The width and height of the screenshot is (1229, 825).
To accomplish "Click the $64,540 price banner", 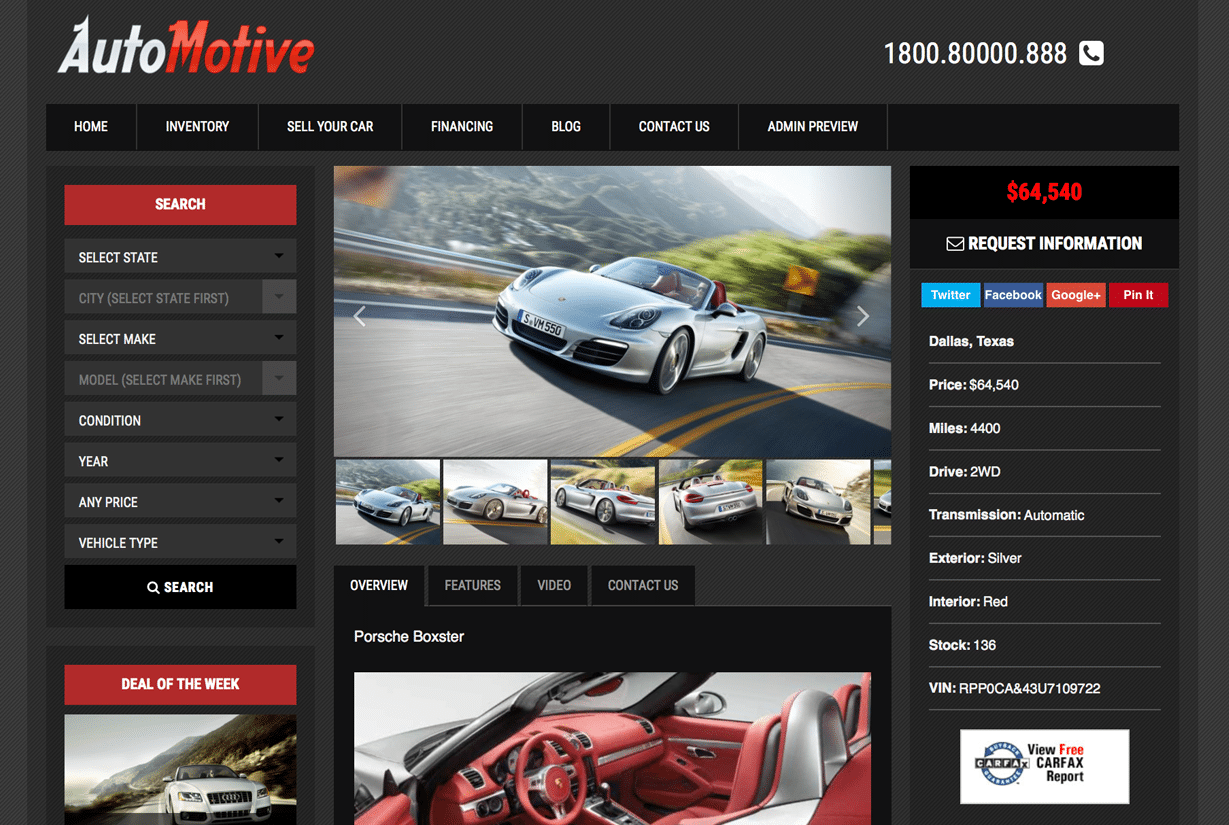I will (1044, 192).
